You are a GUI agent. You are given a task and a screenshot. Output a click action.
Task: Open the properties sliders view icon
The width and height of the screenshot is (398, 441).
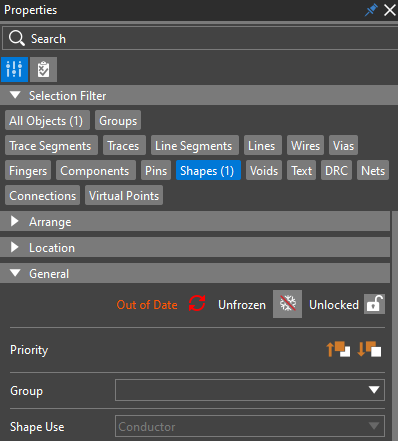pyautogui.click(x=14, y=69)
